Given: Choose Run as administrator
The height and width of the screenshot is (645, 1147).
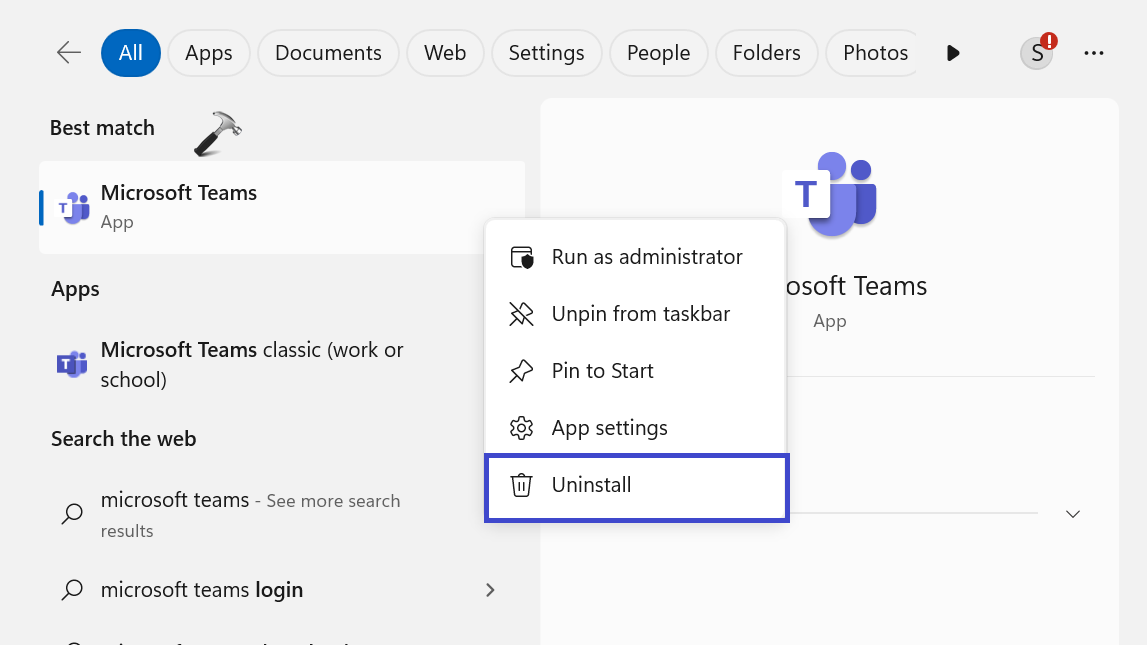Looking at the screenshot, I should pos(646,257).
